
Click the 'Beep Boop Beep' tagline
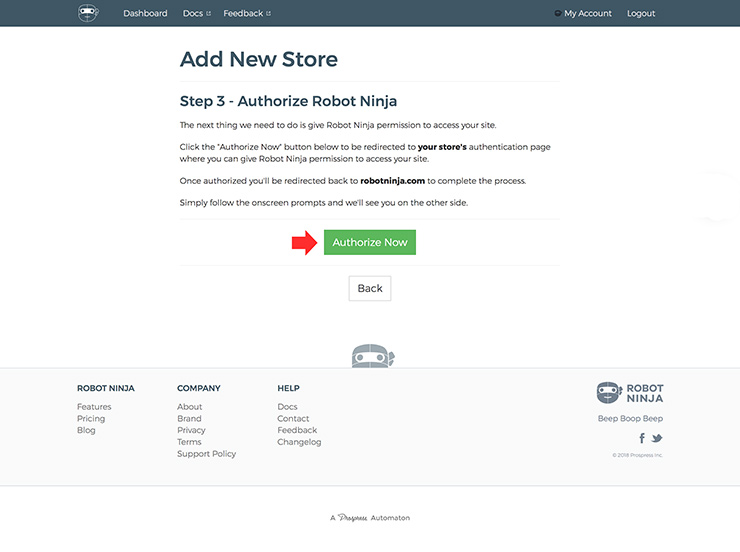pos(630,418)
